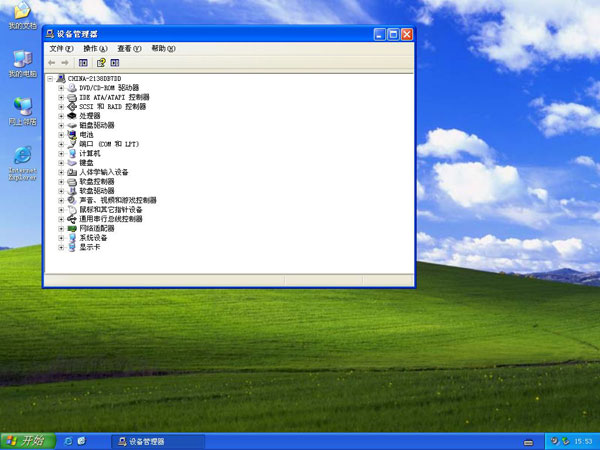Open the 操作(A) menu
Screen dimensions: 600x450
95,49
